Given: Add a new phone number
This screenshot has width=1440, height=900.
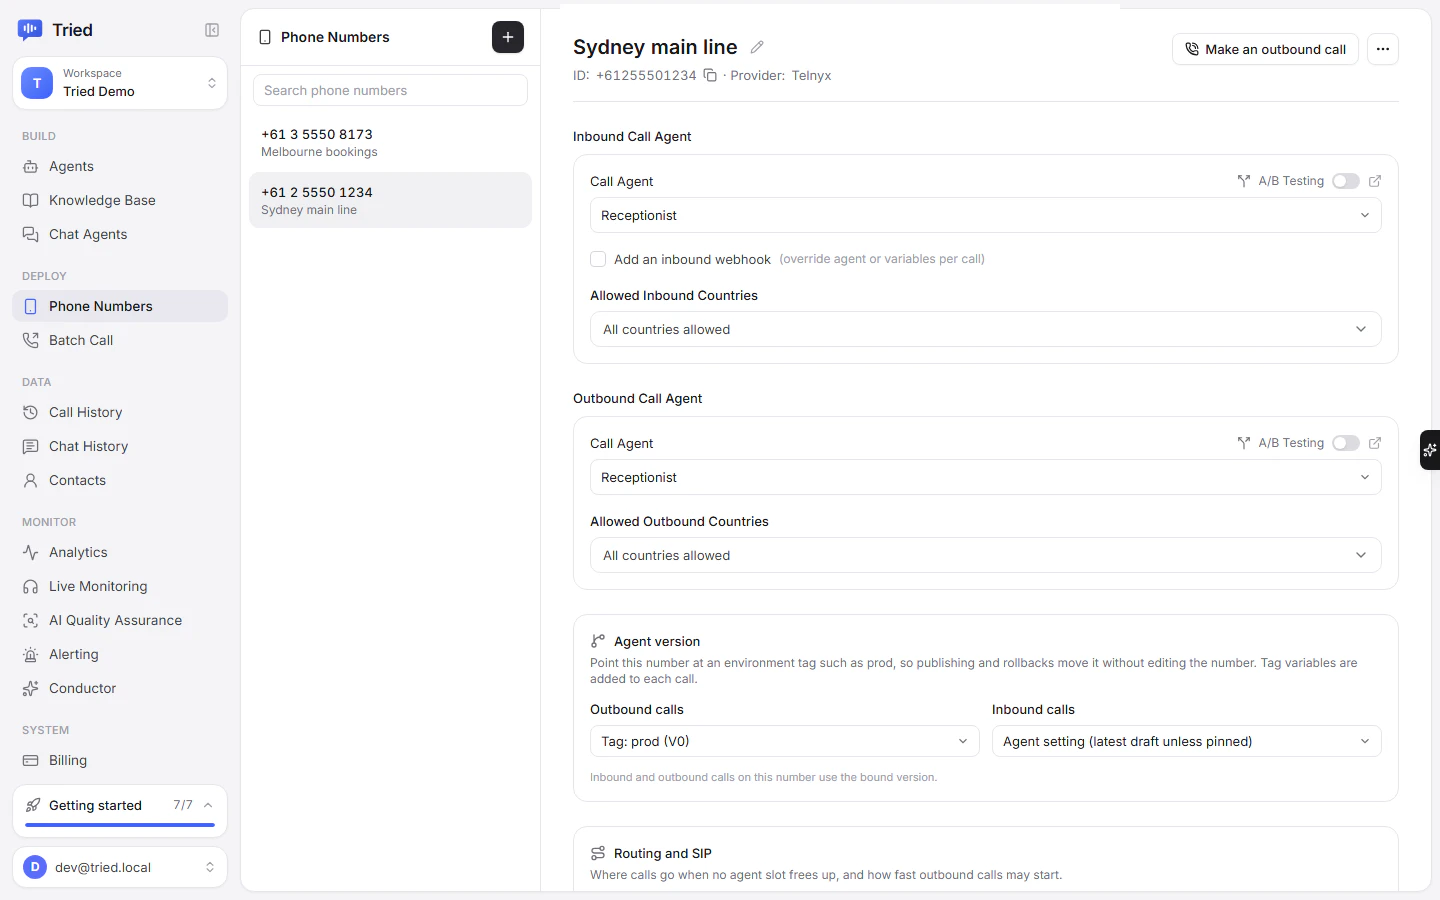Looking at the screenshot, I should click(x=508, y=37).
